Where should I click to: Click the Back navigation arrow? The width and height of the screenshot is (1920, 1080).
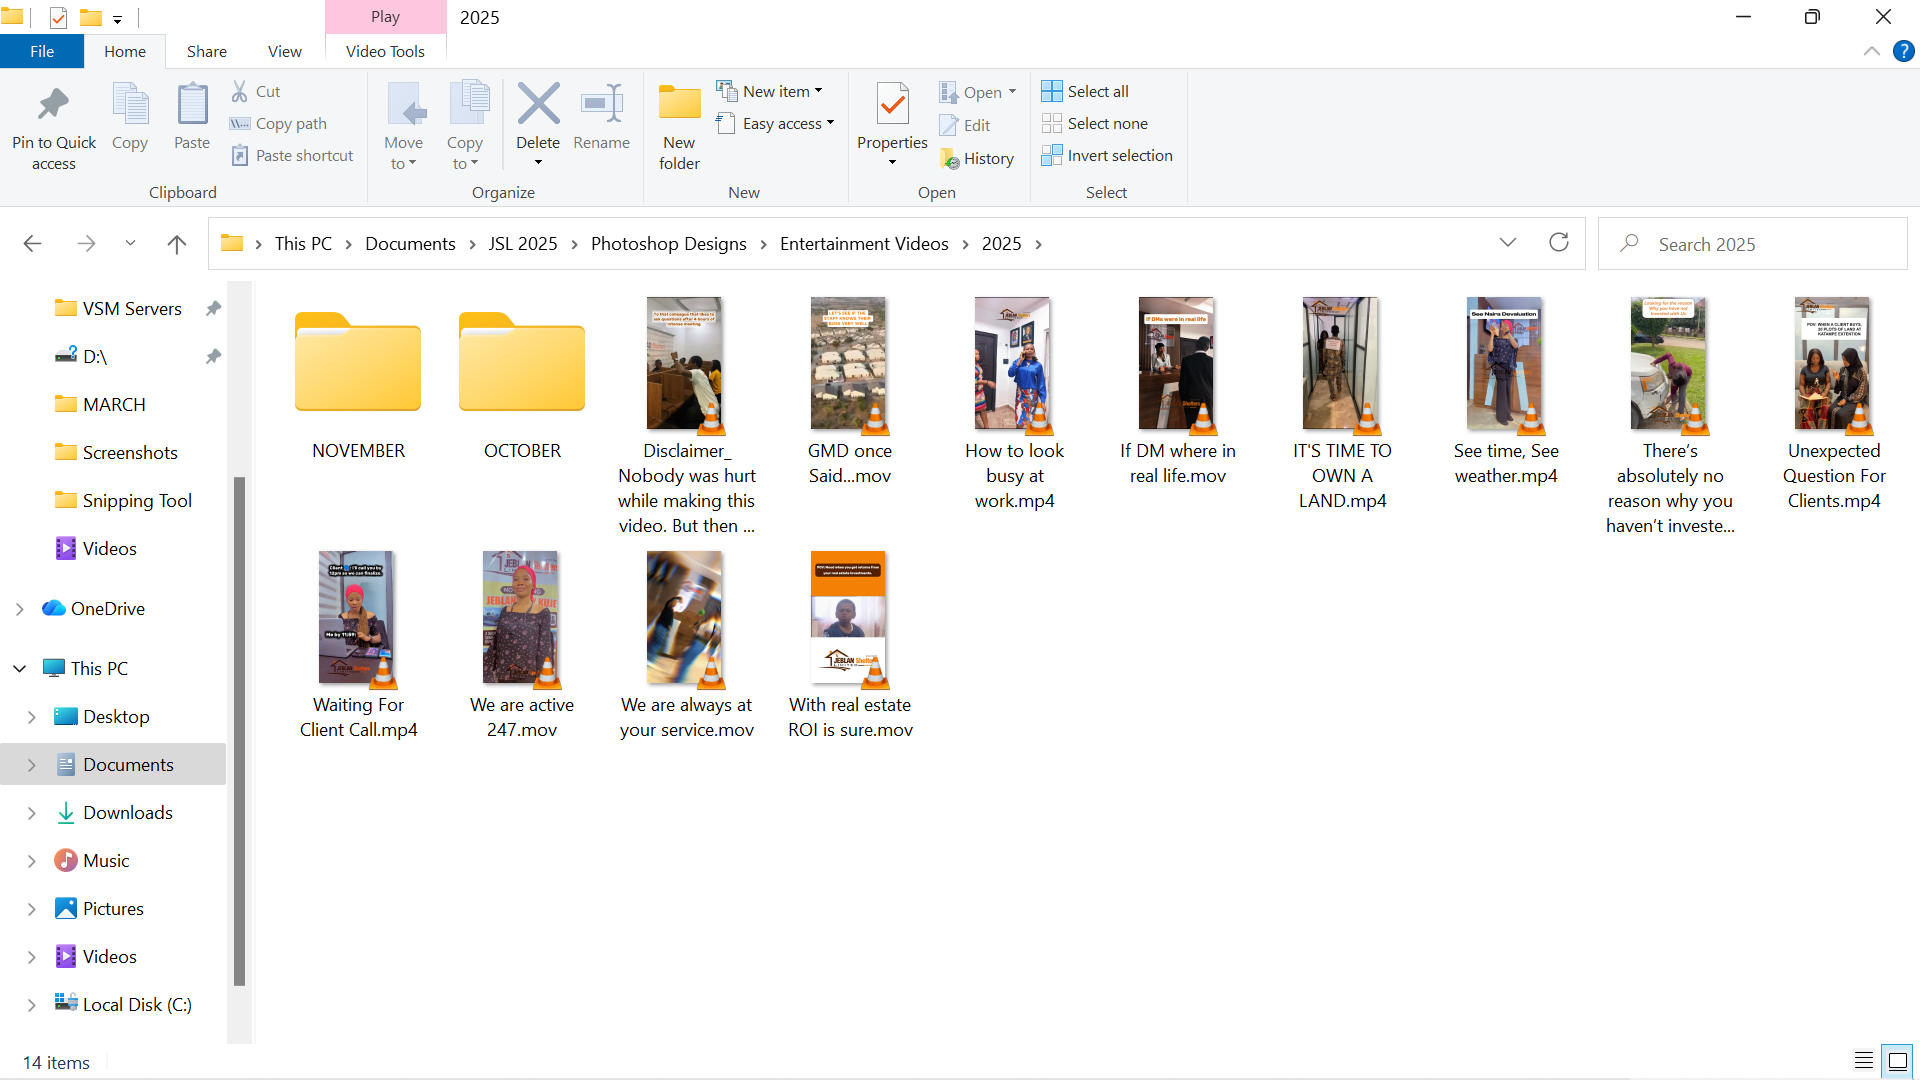click(x=32, y=243)
